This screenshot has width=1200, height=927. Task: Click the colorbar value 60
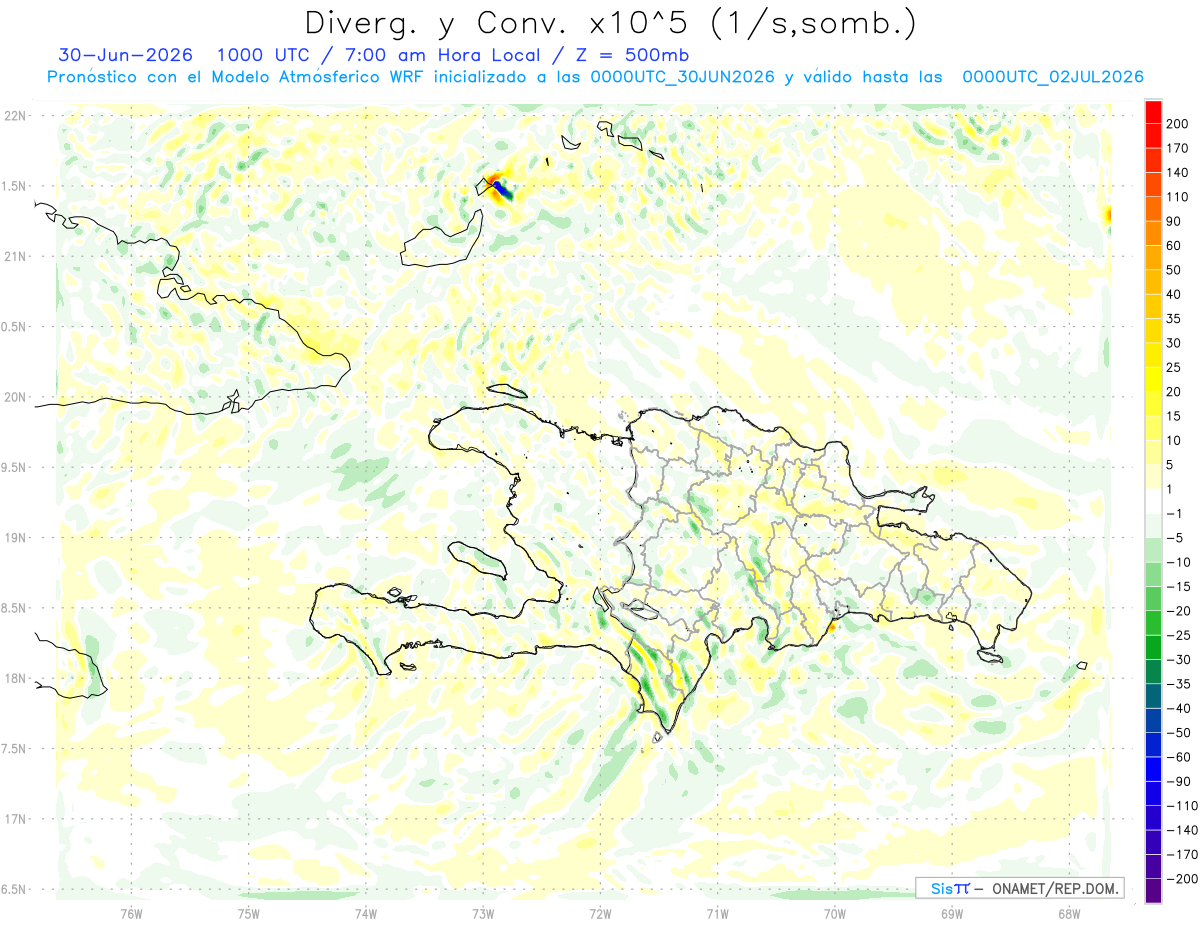pos(1175,246)
